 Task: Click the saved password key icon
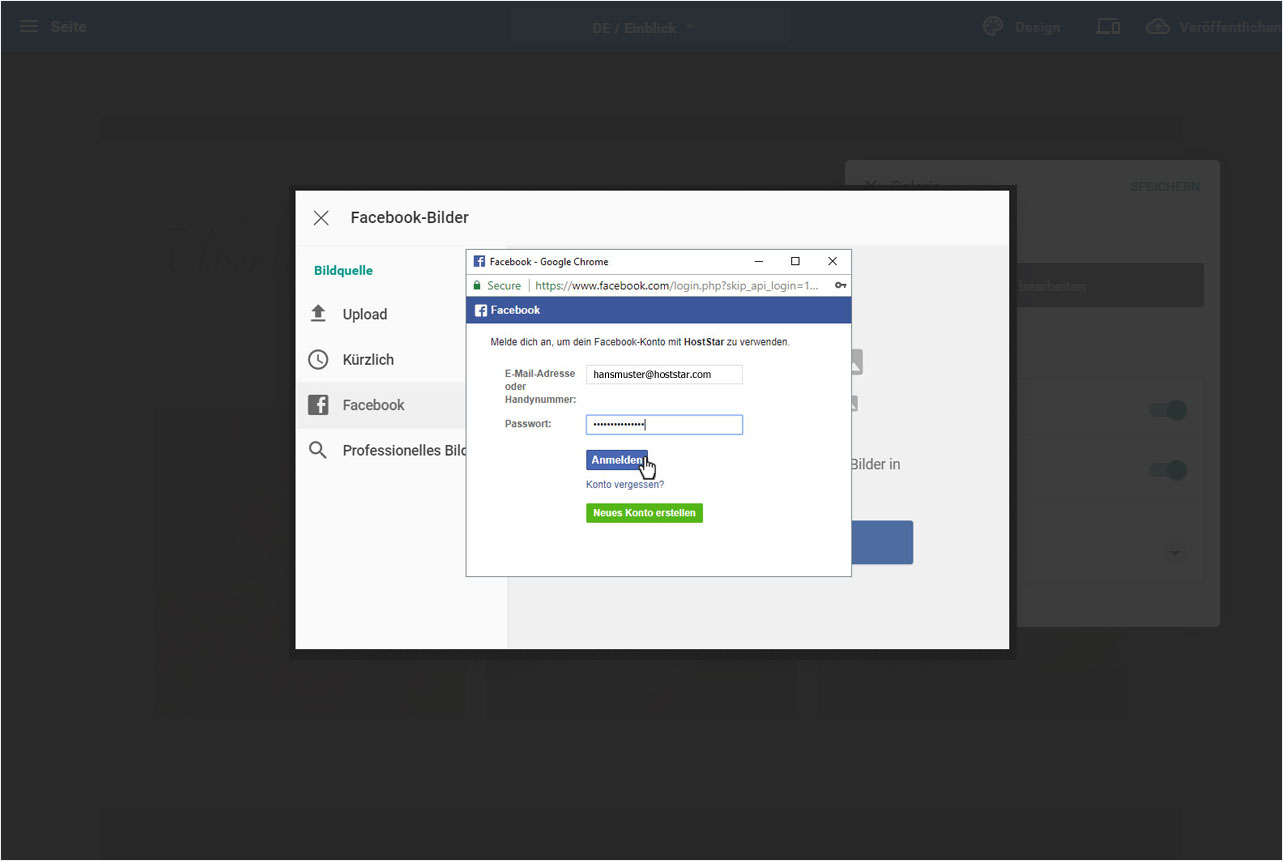pos(841,286)
